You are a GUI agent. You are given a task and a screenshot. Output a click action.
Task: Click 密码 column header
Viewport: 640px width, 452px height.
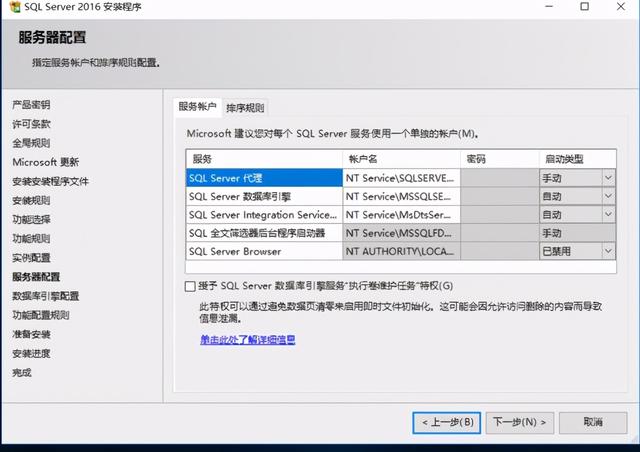(x=500, y=159)
